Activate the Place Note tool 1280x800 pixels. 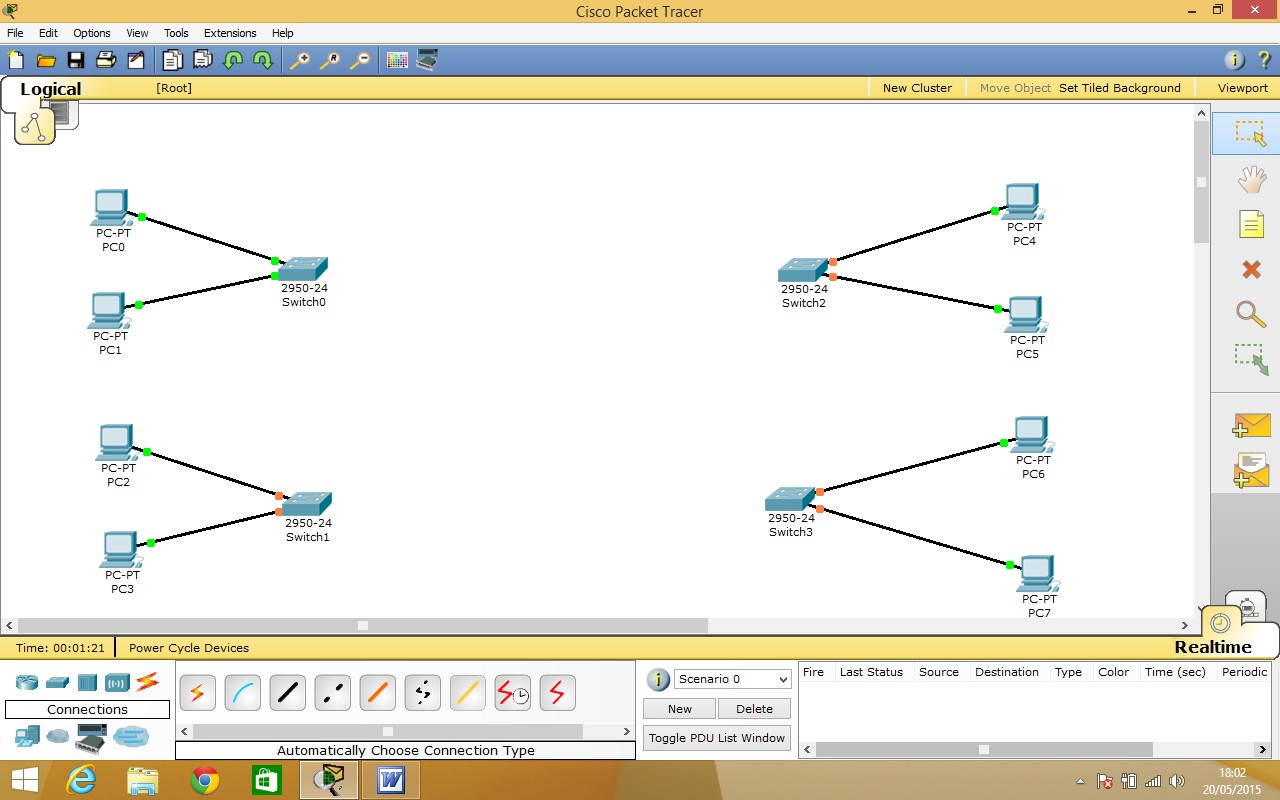pos(1252,224)
